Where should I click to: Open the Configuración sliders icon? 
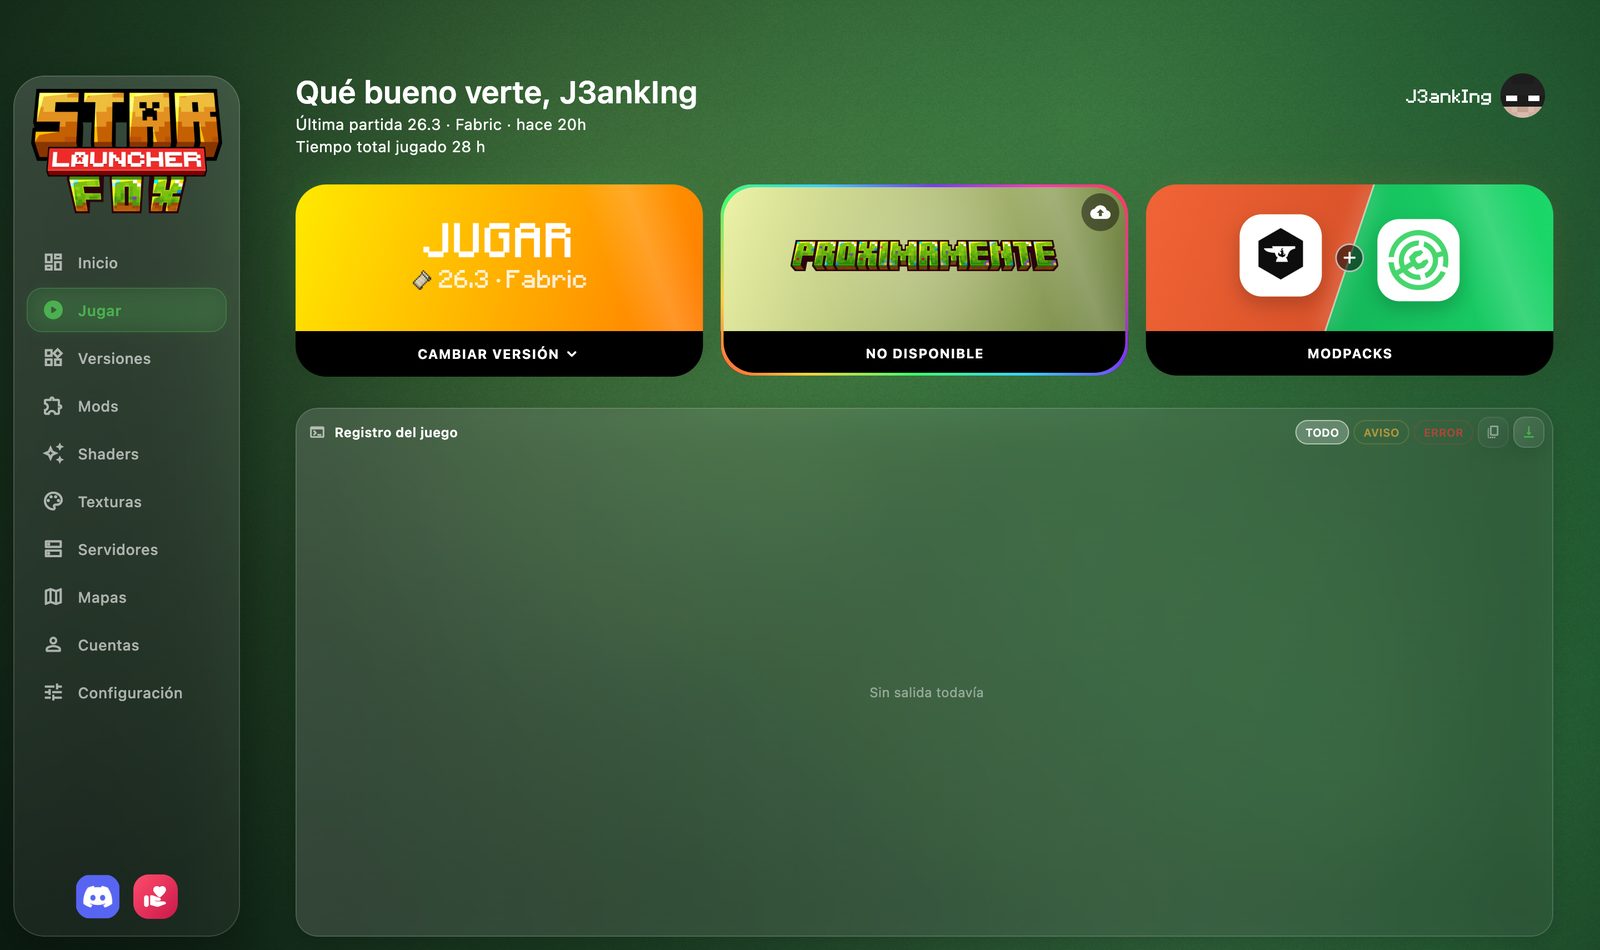[x=53, y=692]
